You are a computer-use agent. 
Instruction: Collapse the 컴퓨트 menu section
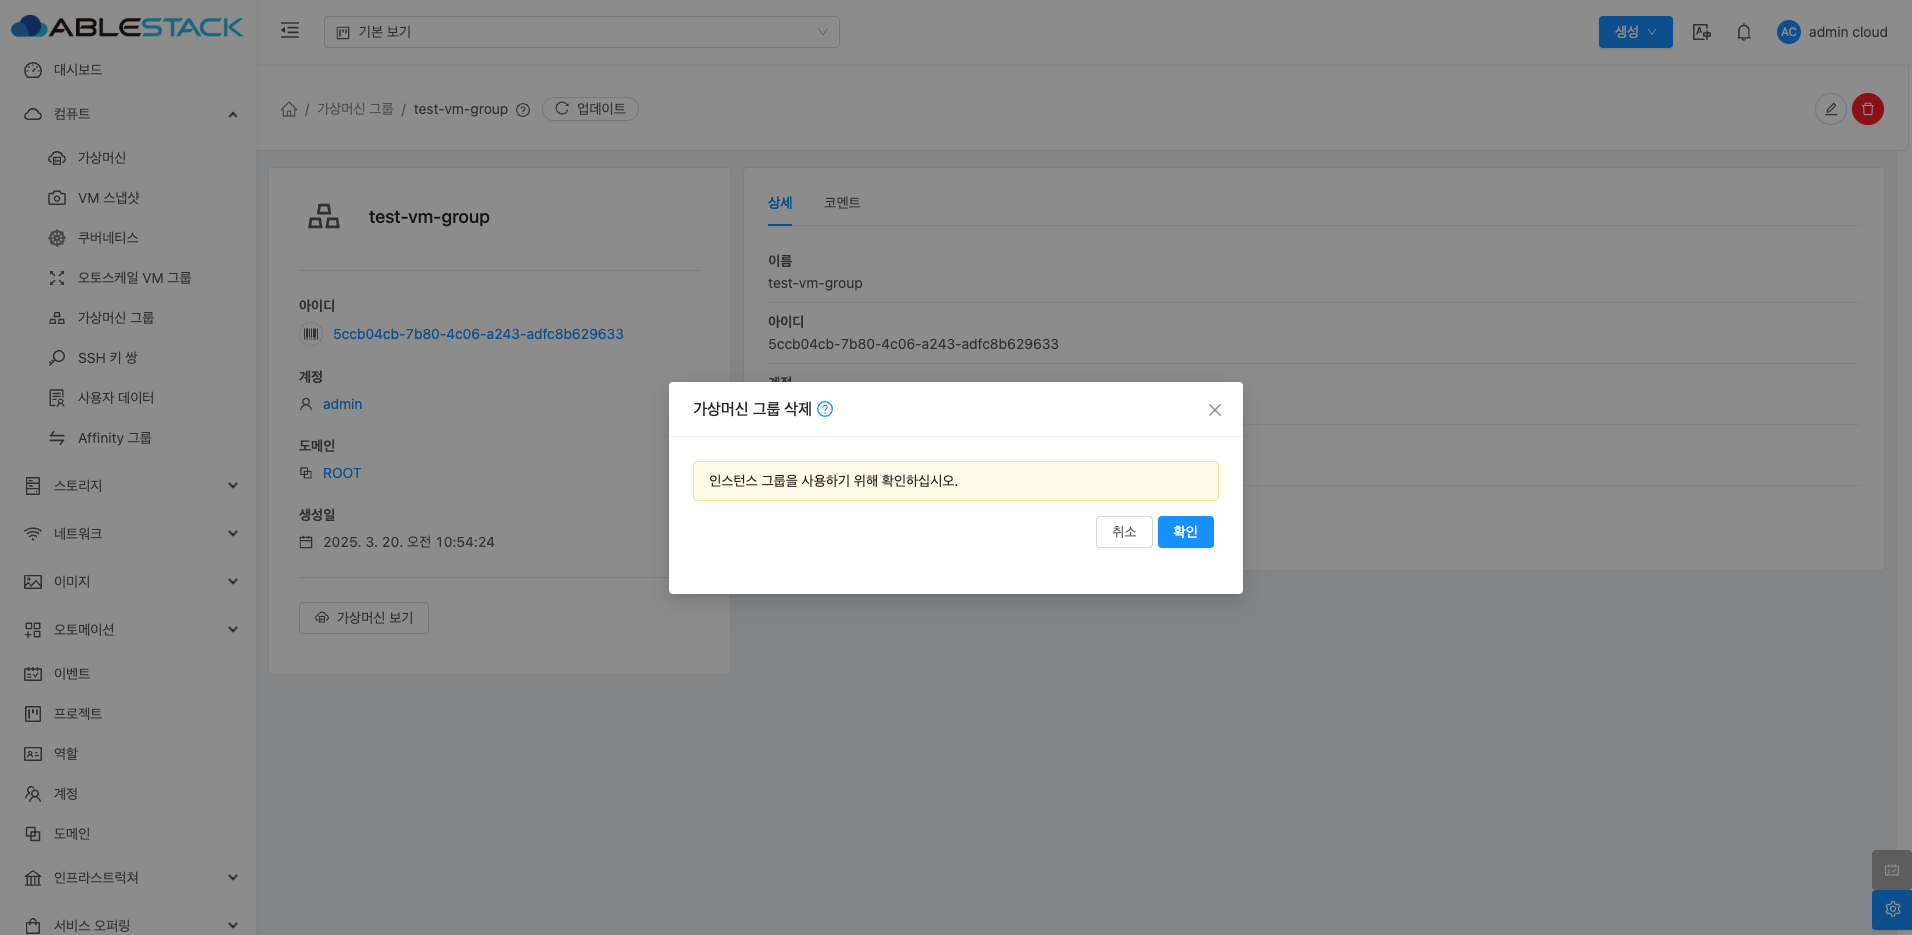pyautogui.click(x=128, y=114)
